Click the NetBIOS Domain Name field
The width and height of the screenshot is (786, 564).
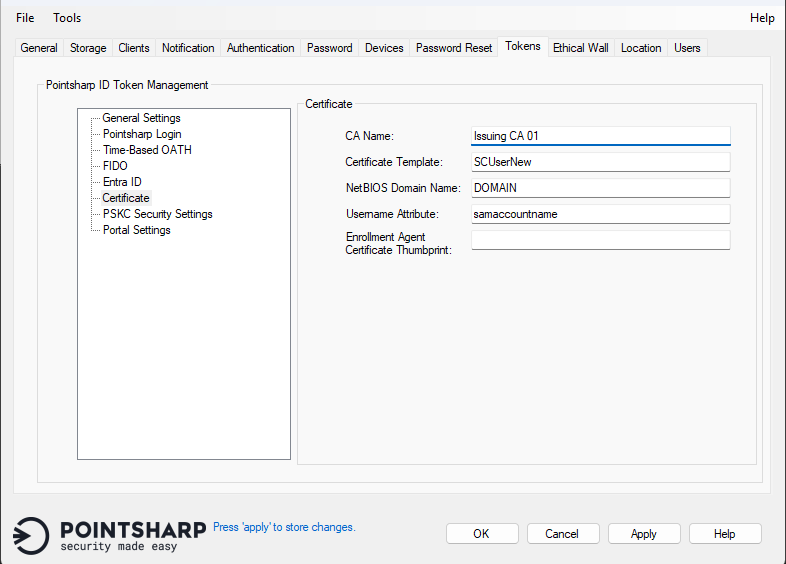[x=601, y=188]
